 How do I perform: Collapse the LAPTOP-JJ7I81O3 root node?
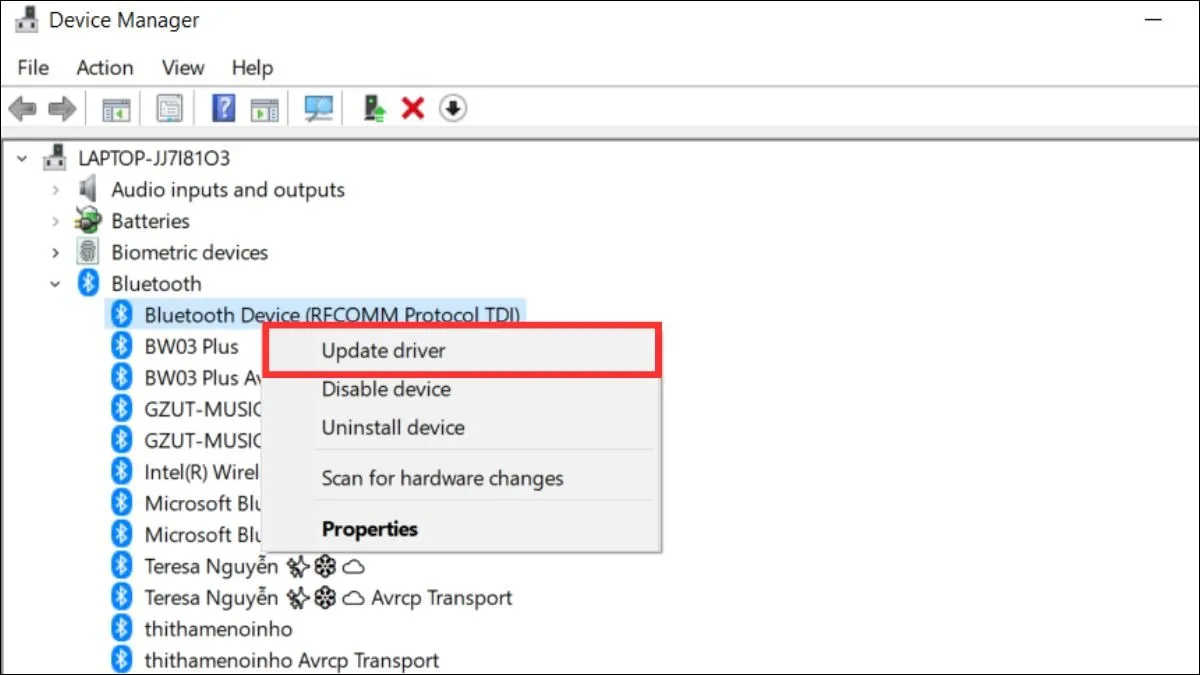pyautogui.click(x=22, y=158)
